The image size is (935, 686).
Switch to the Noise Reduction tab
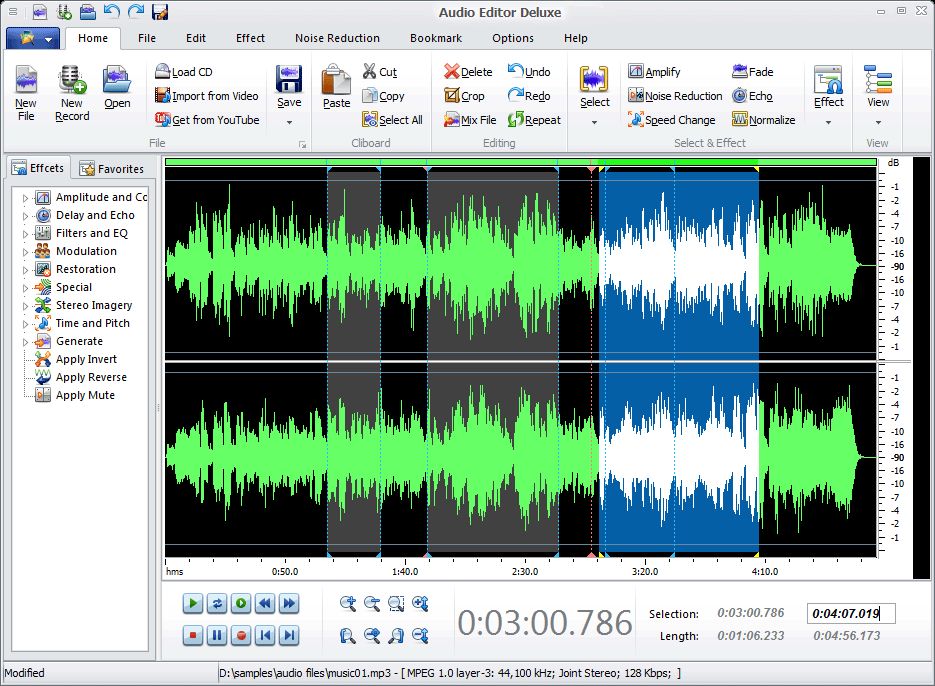[337, 38]
